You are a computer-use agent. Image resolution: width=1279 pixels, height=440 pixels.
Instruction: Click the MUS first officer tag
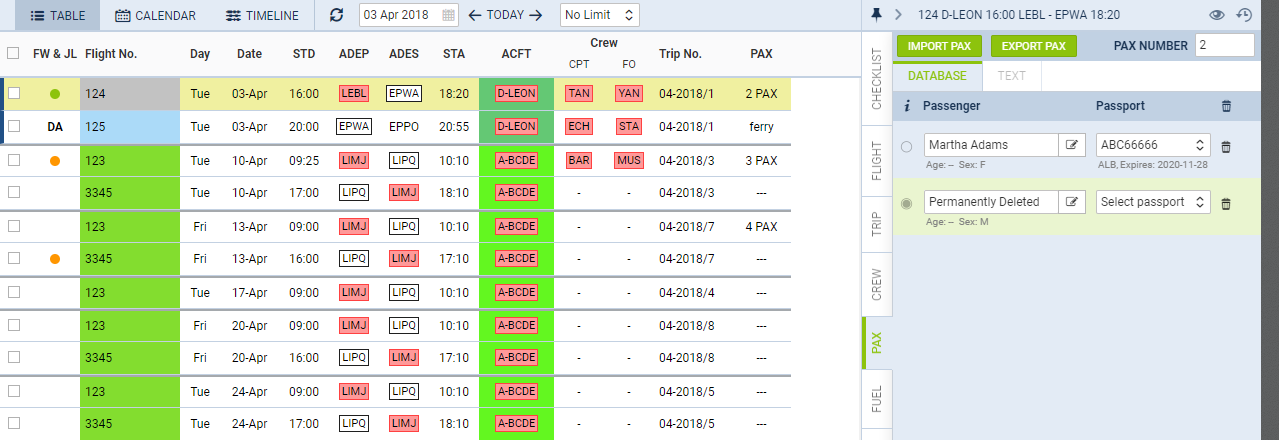click(629, 160)
